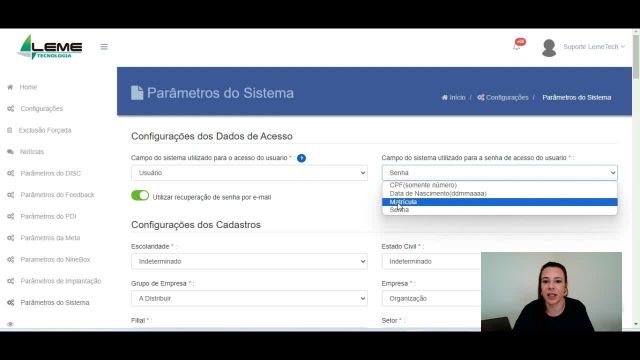
Task: Open the Estado Civil dropdown
Action: [x=431, y=262]
